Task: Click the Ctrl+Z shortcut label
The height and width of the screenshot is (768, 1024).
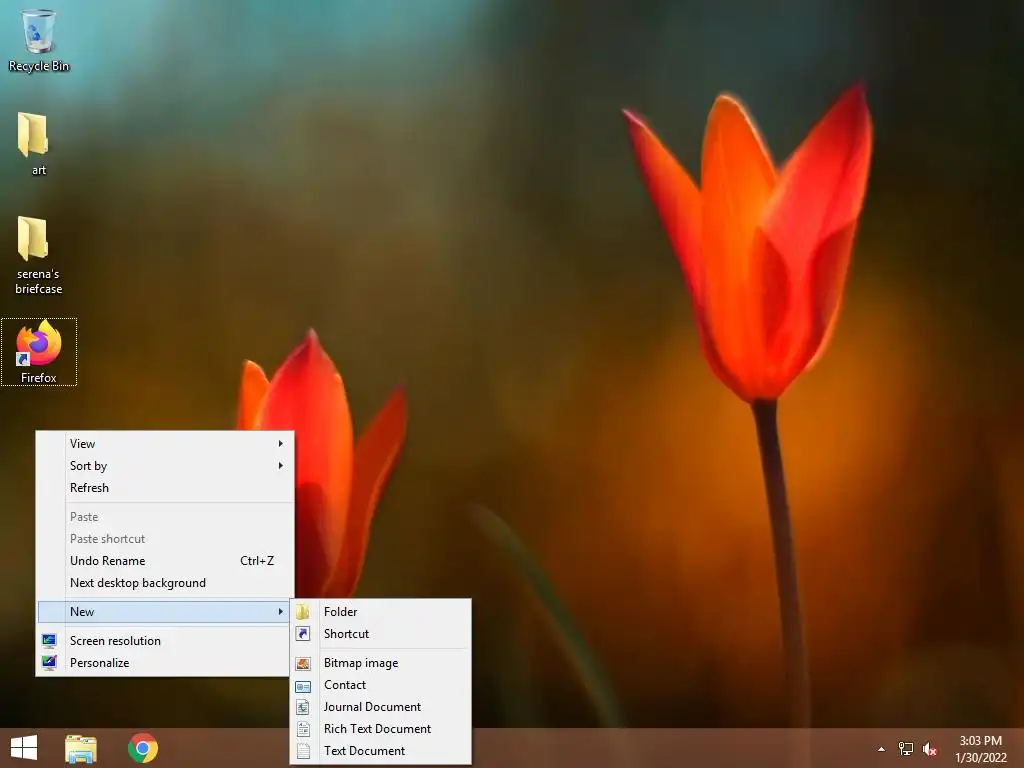Action: [x=257, y=561]
